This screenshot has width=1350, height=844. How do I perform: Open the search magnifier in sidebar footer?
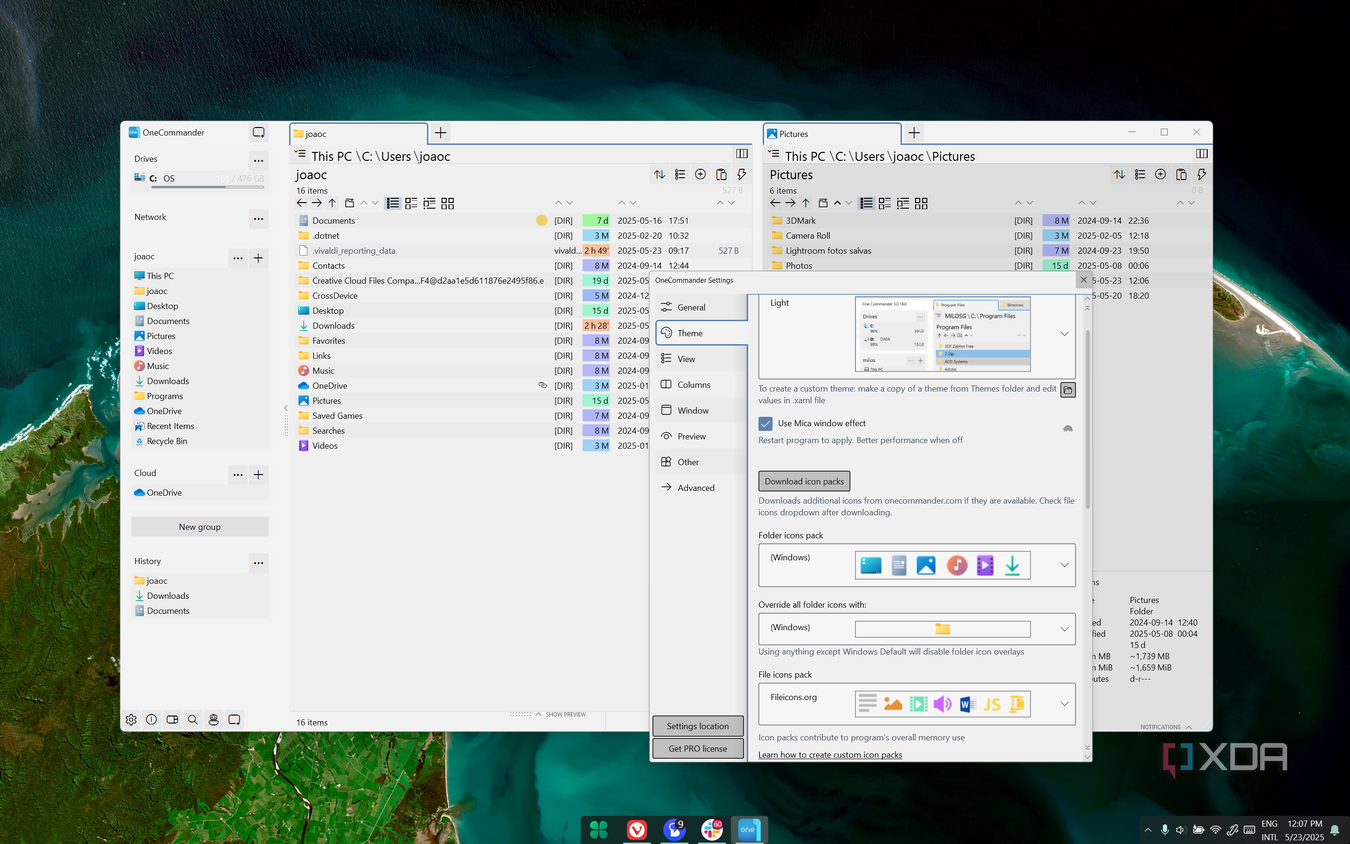[193, 719]
